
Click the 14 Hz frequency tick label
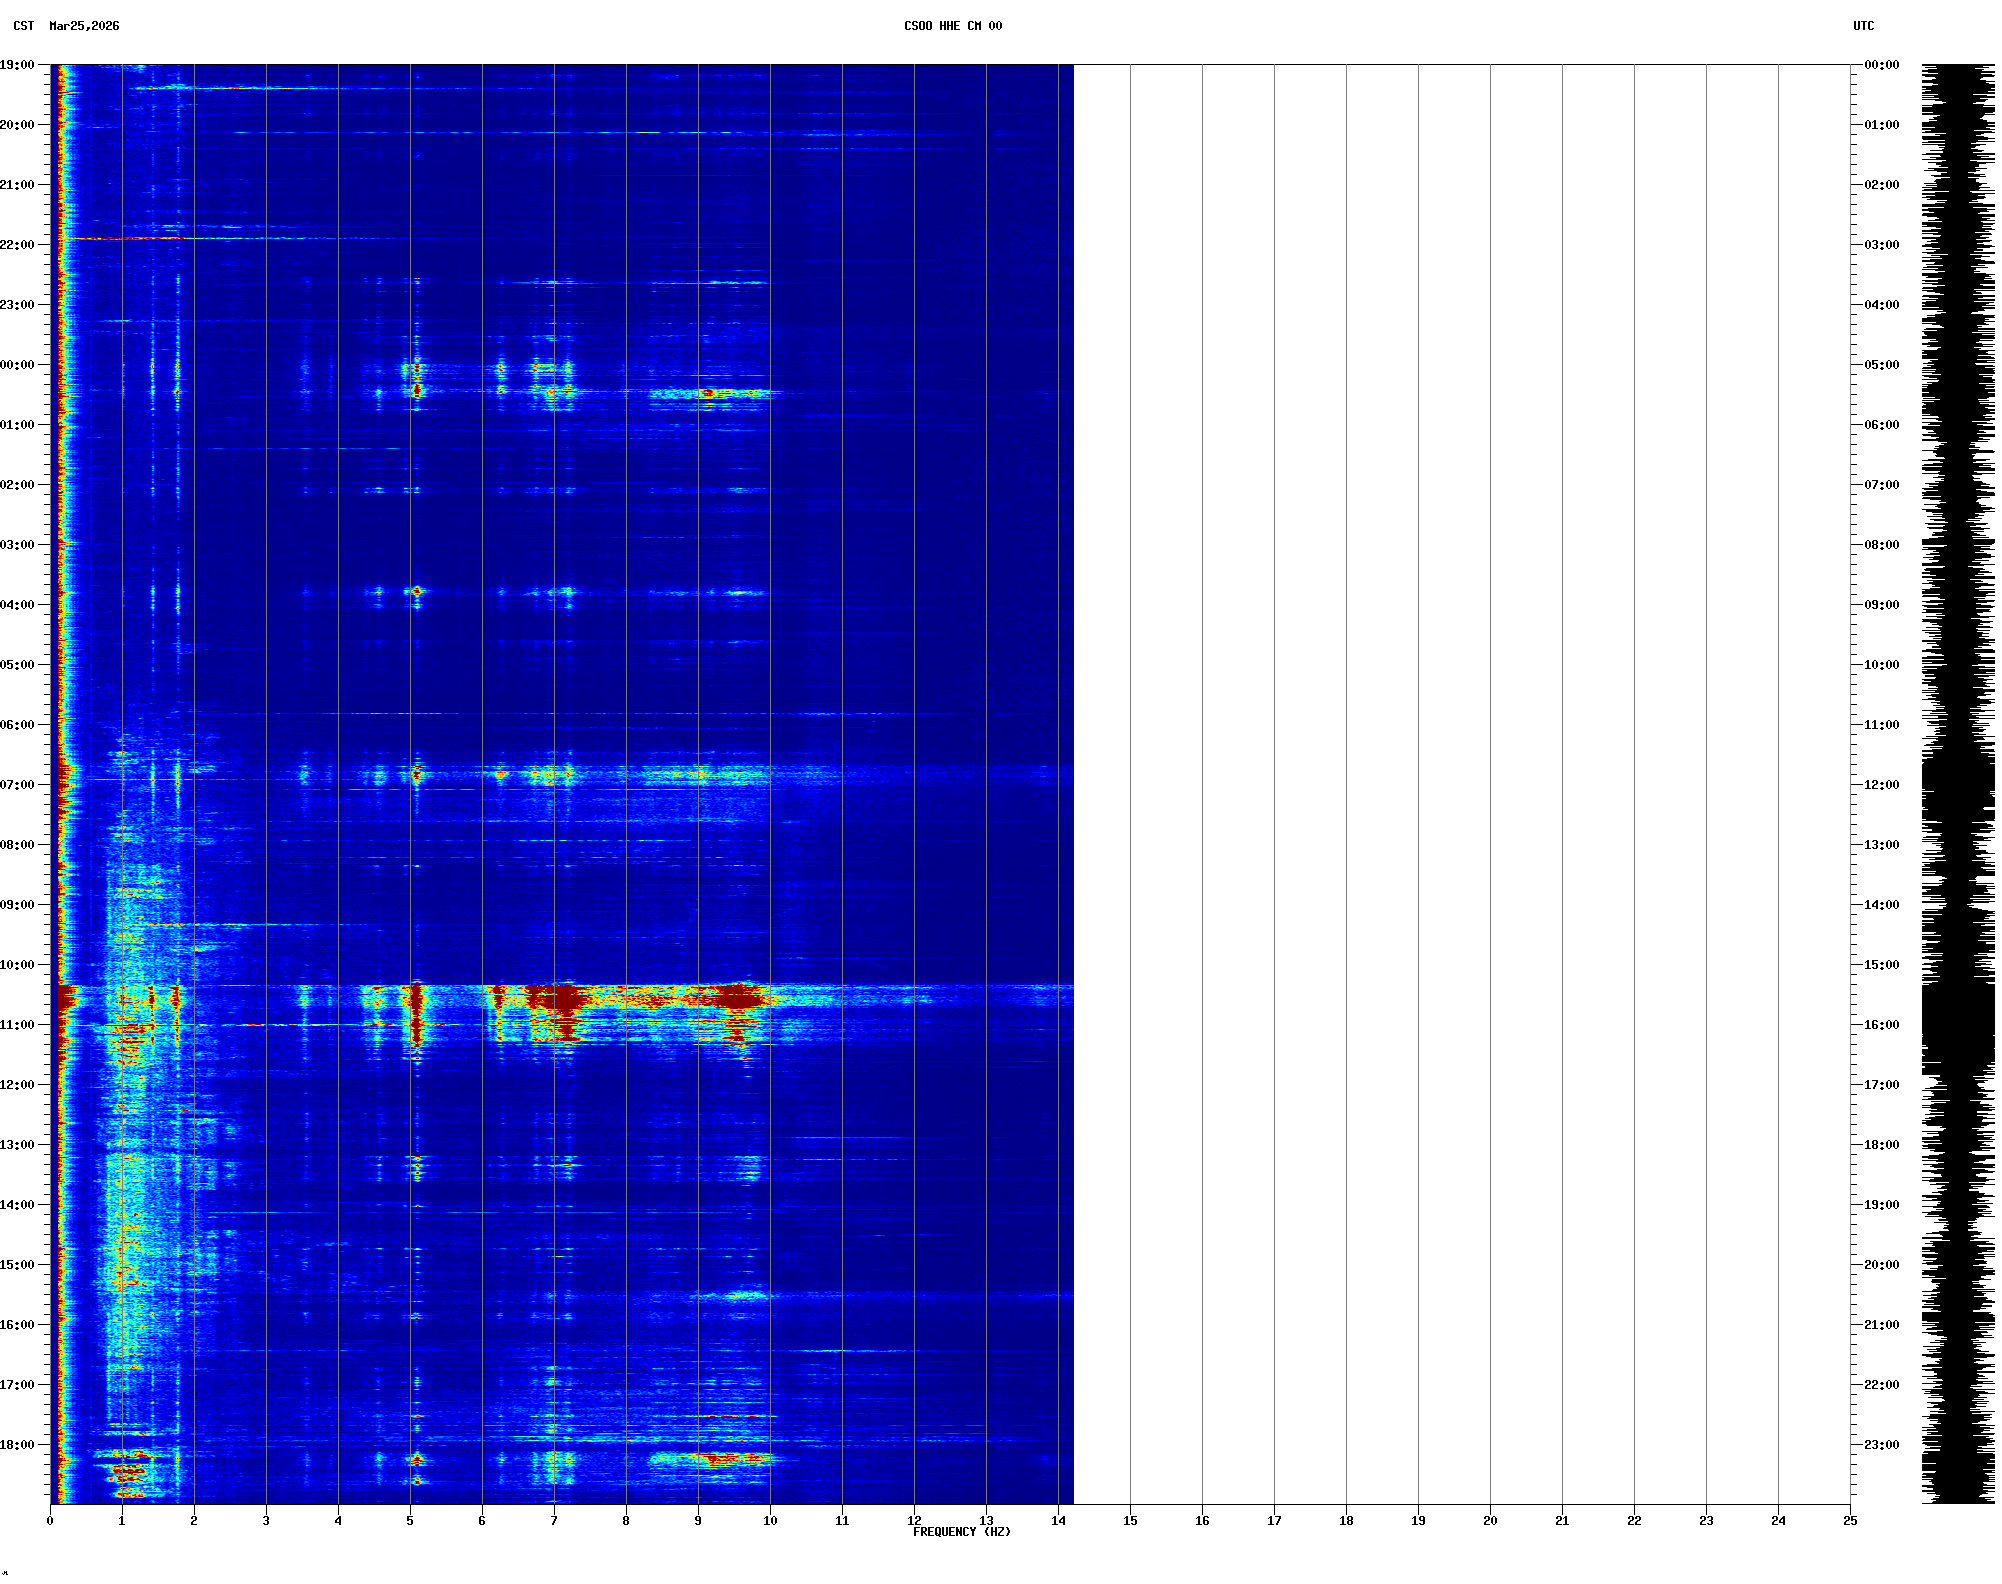tap(1058, 1521)
